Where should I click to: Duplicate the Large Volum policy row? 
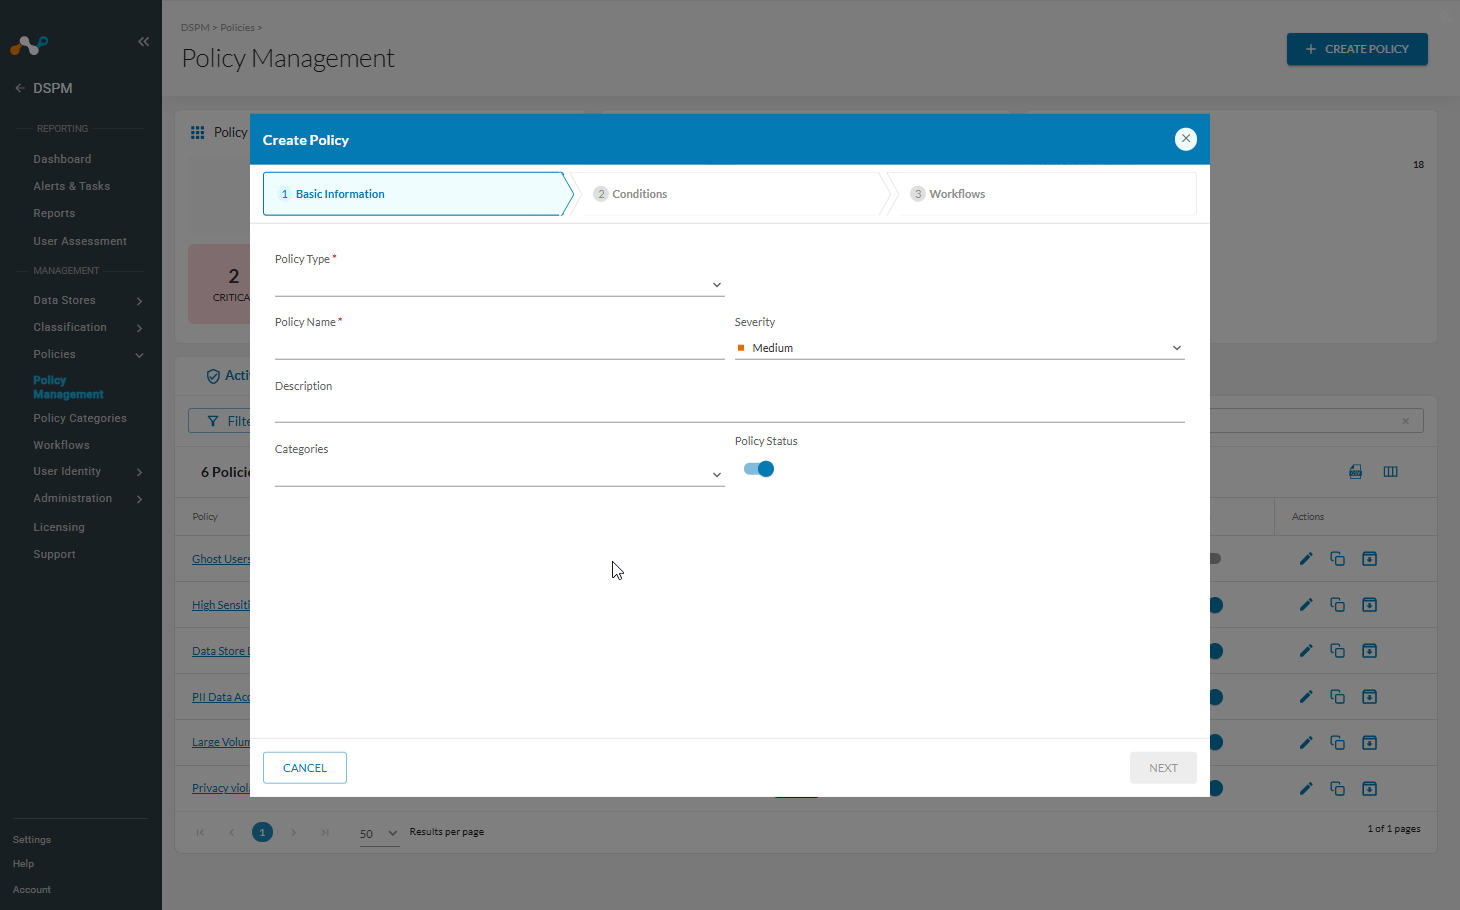click(x=1338, y=743)
